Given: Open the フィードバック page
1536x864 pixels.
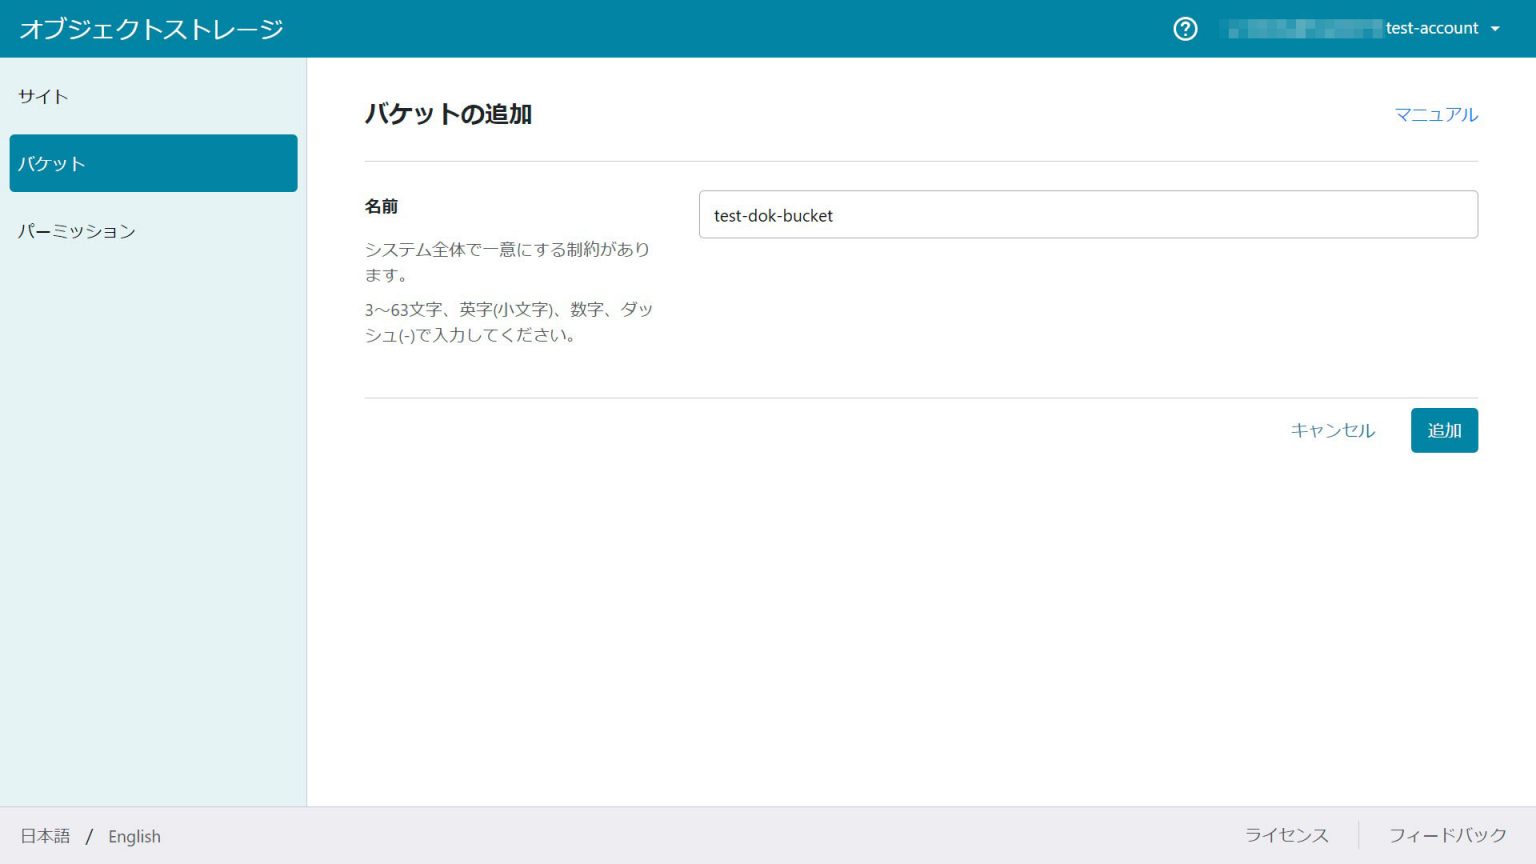Looking at the screenshot, I should pos(1446,834).
